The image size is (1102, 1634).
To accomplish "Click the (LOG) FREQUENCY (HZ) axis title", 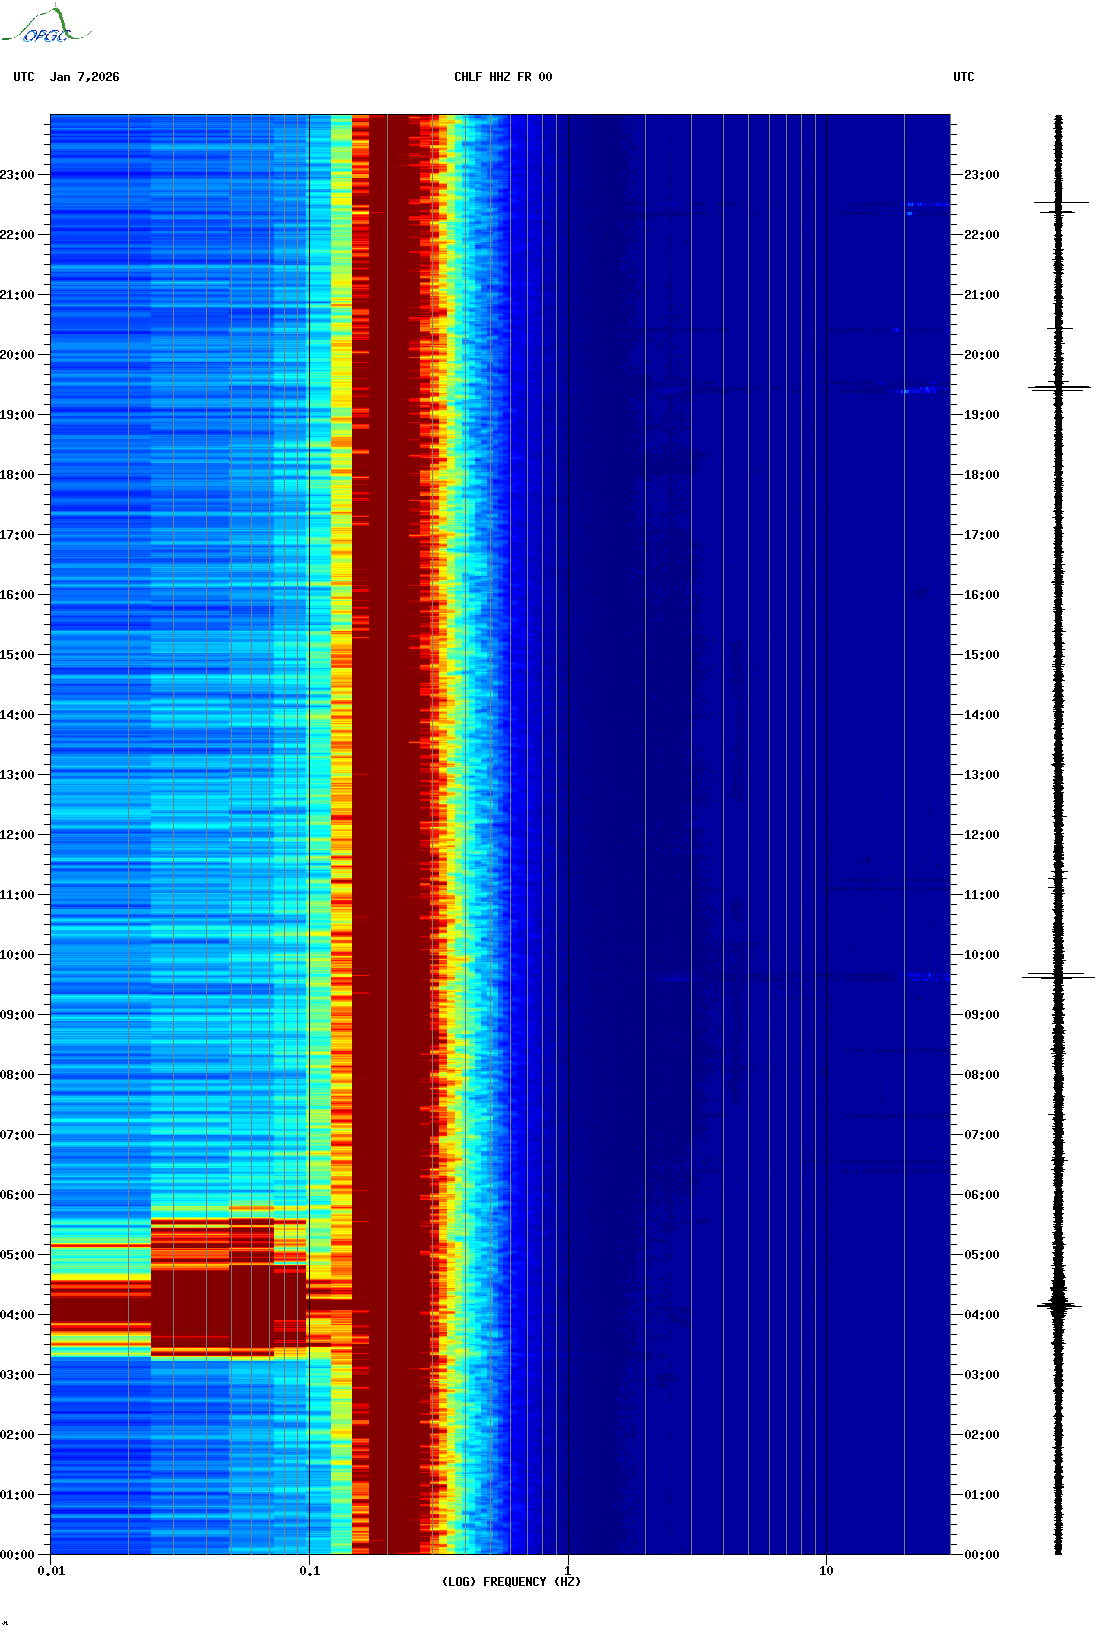I will click(511, 1582).
